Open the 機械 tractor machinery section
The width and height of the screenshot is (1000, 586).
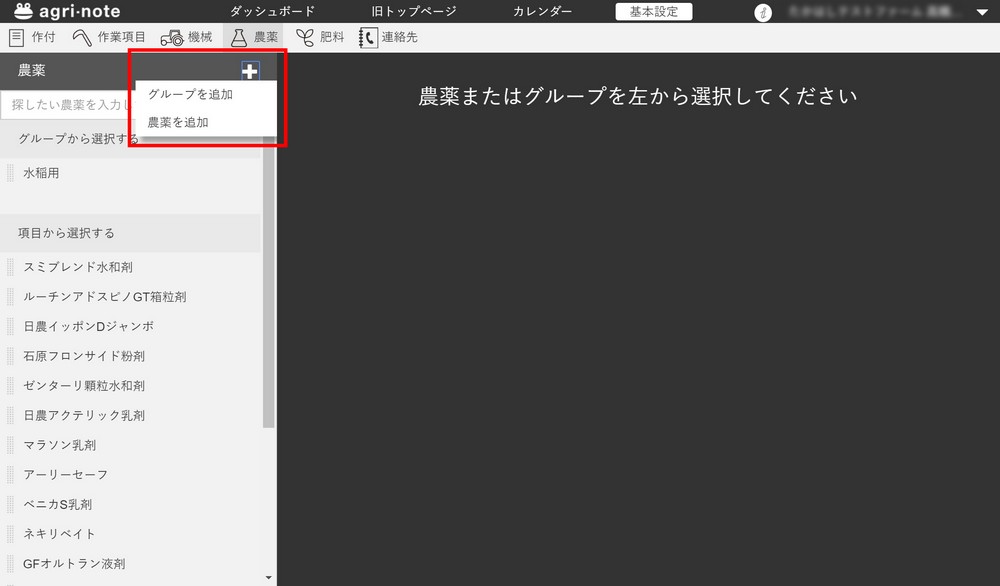pos(171,37)
